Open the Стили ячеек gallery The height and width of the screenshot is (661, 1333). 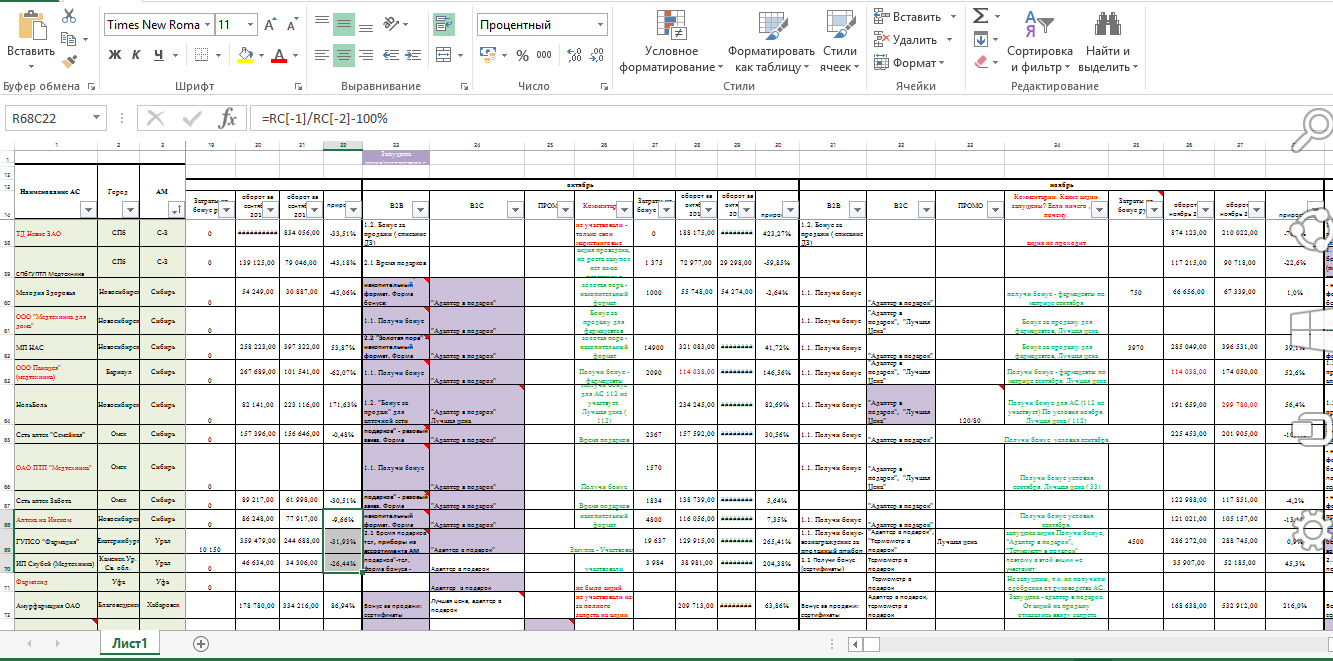click(x=840, y=42)
